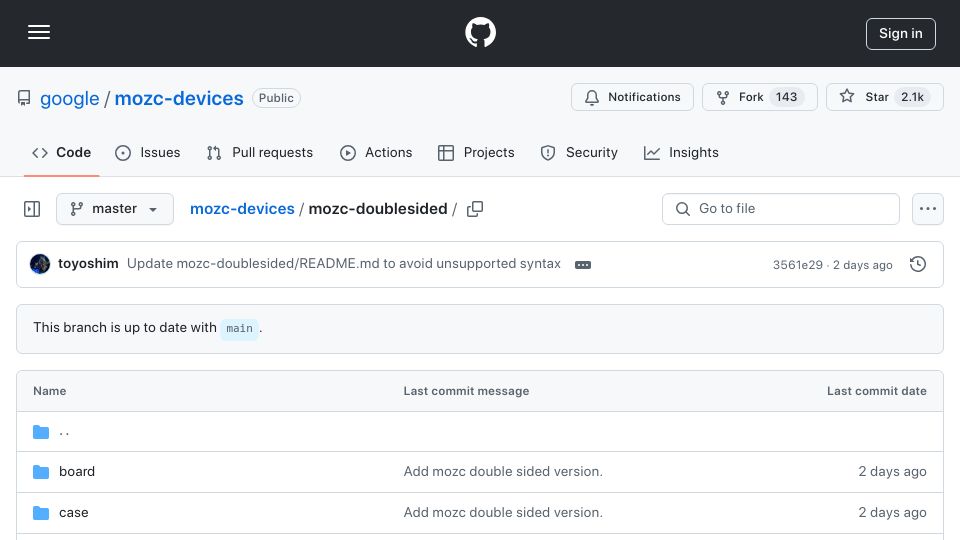This screenshot has width=960, height=540.
Task: Open the master branch dropdown
Action: click(114, 209)
